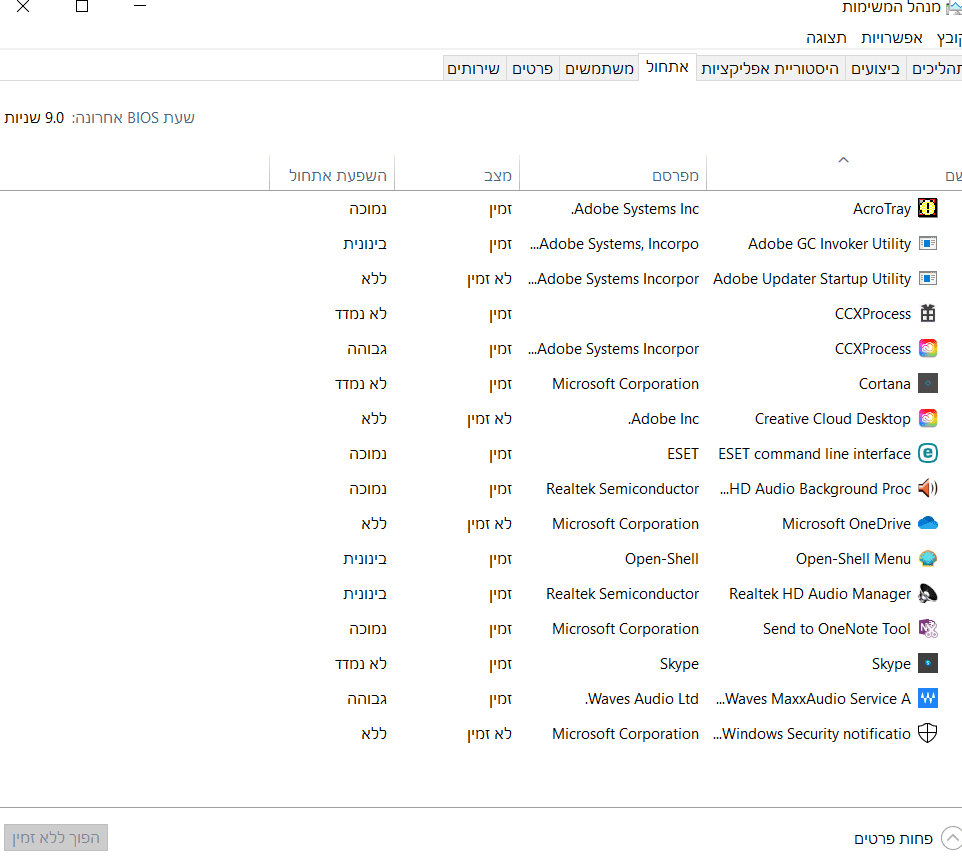The width and height of the screenshot is (962, 857).
Task: Open the אפשרויות menu
Action: (891, 38)
